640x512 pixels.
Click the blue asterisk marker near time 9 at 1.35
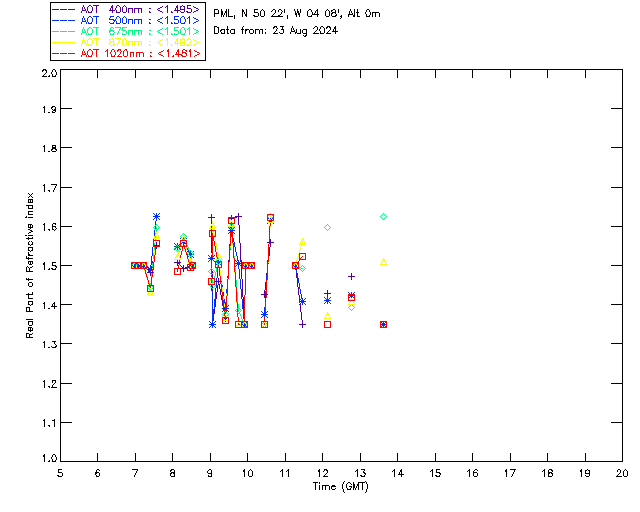click(x=212, y=325)
